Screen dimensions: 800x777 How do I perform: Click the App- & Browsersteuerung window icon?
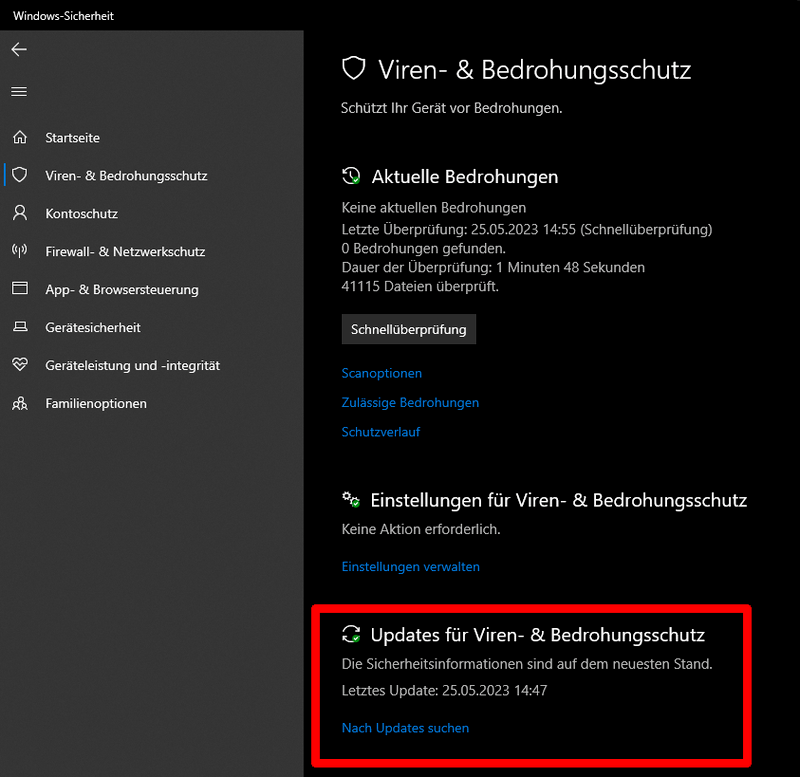click(20, 289)
